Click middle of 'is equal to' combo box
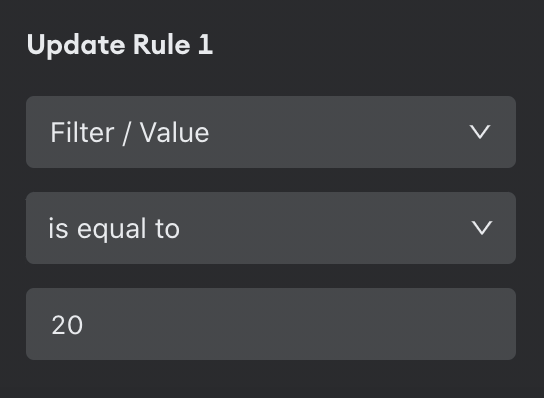This screenshot has height=398, width=544. click(271, 228)
